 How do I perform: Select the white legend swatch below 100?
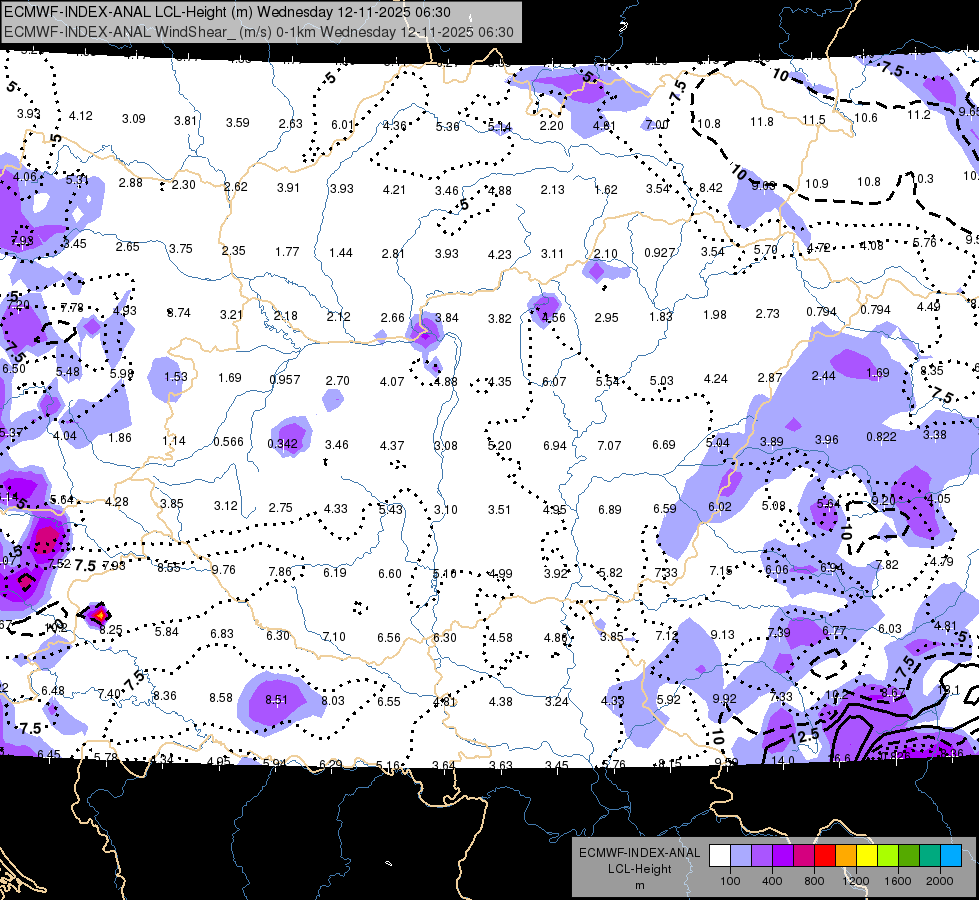(720, 856)
